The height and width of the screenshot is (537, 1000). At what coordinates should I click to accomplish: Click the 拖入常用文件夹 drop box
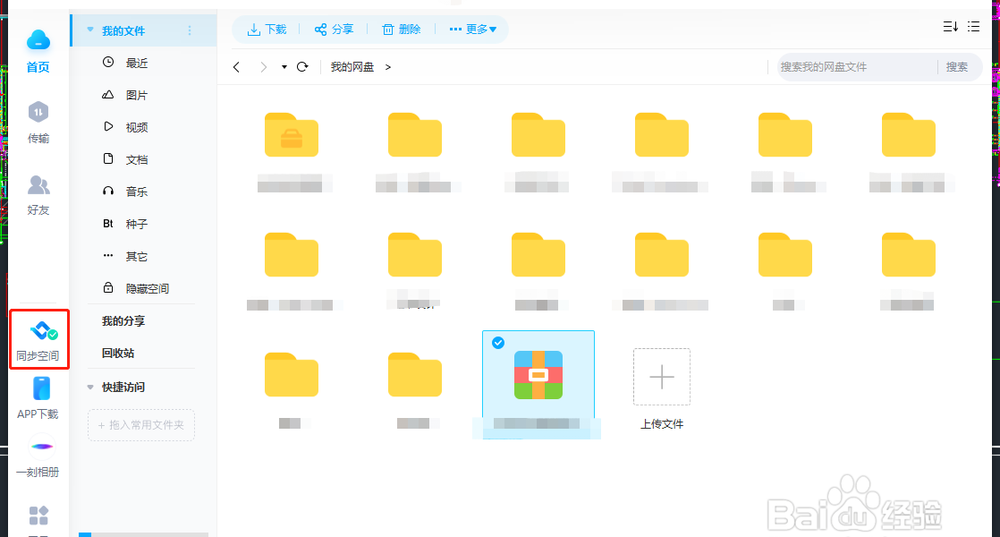click(141, 425)
